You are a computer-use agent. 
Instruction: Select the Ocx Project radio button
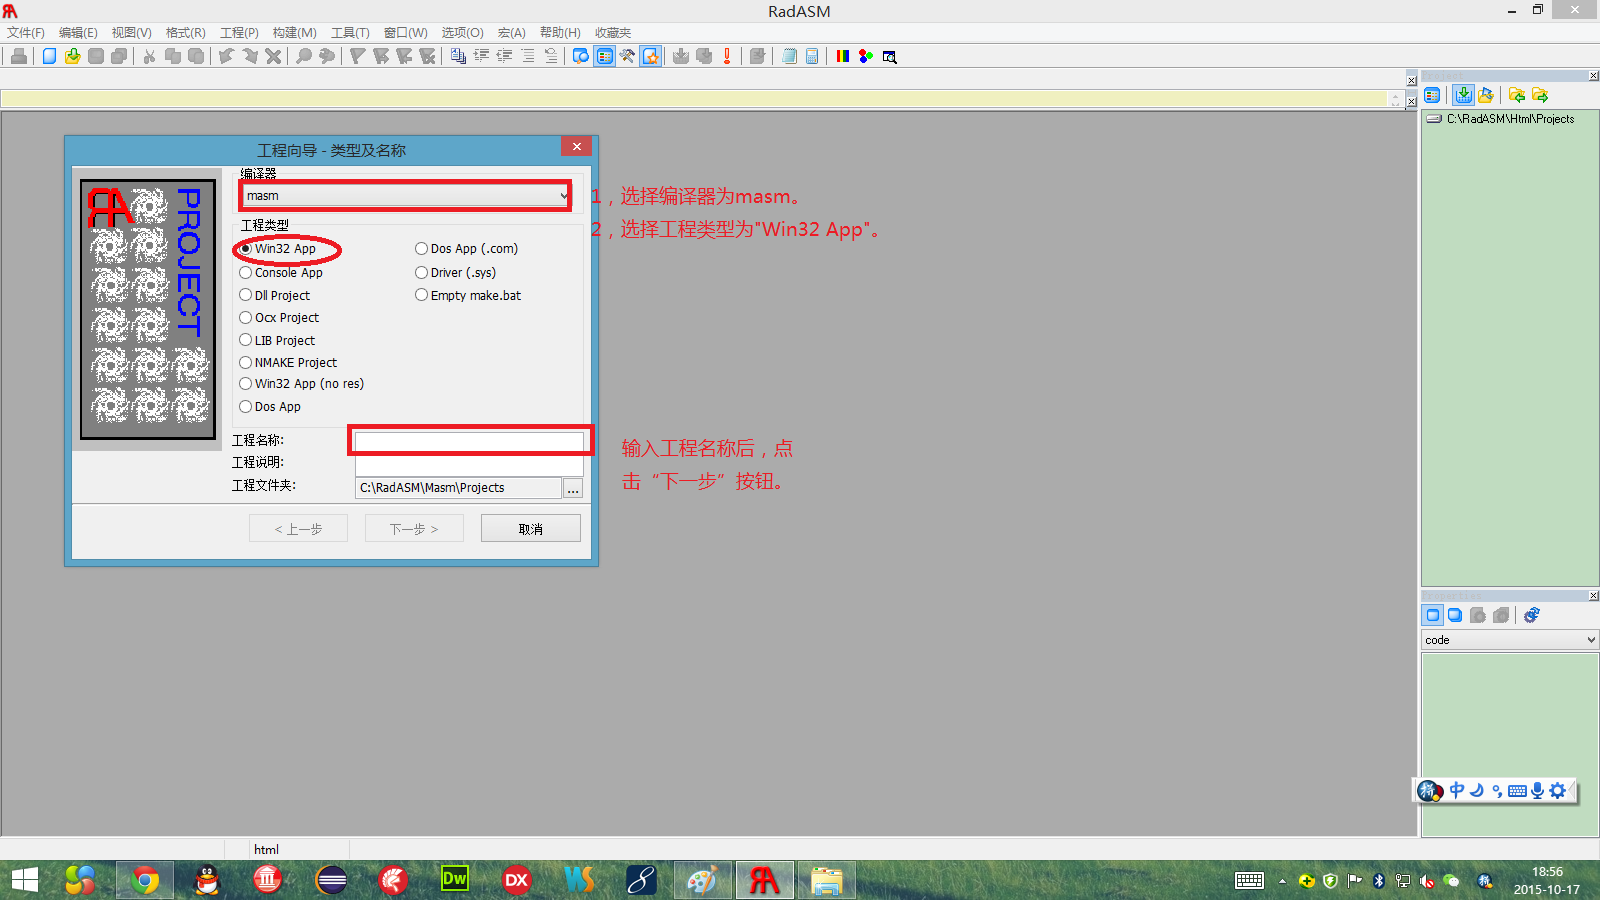tap(245, 317)
